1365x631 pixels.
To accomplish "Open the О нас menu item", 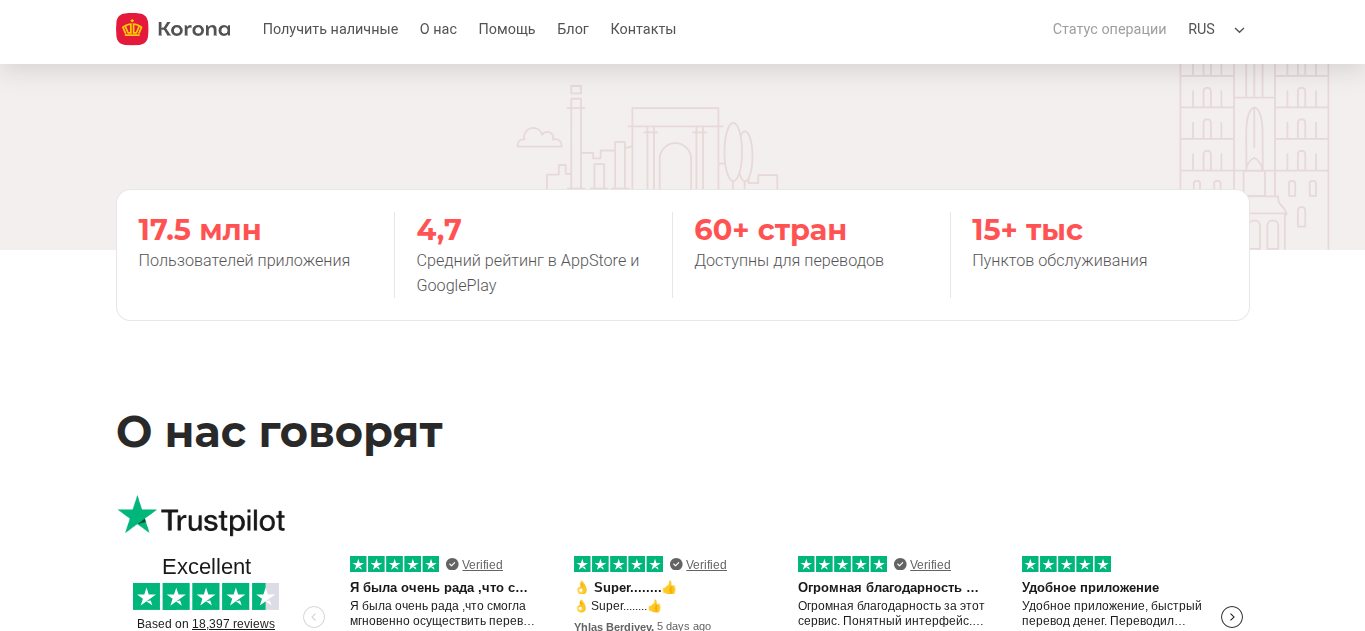I will pyautogui.click(x=438, y=29).
